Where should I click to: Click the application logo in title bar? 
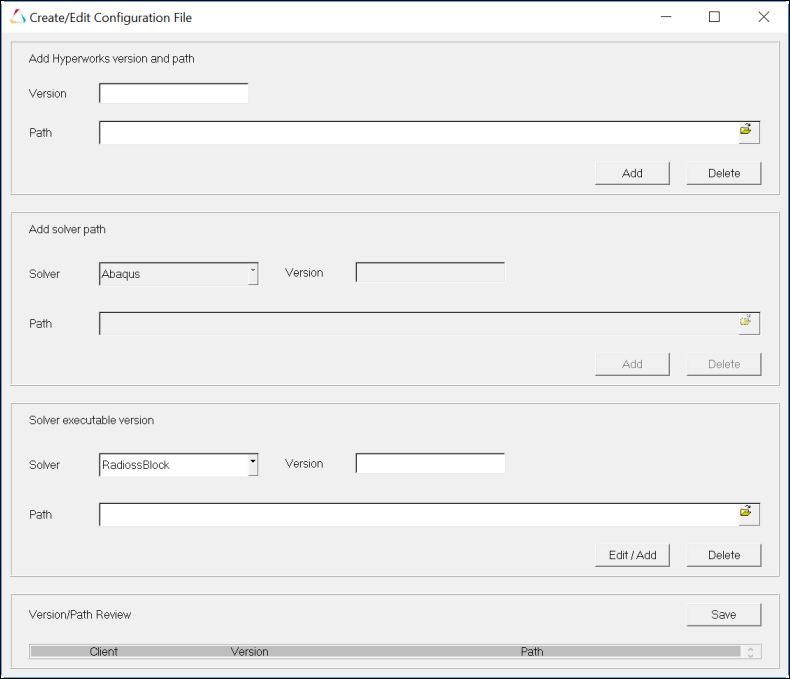pos(17,17)
